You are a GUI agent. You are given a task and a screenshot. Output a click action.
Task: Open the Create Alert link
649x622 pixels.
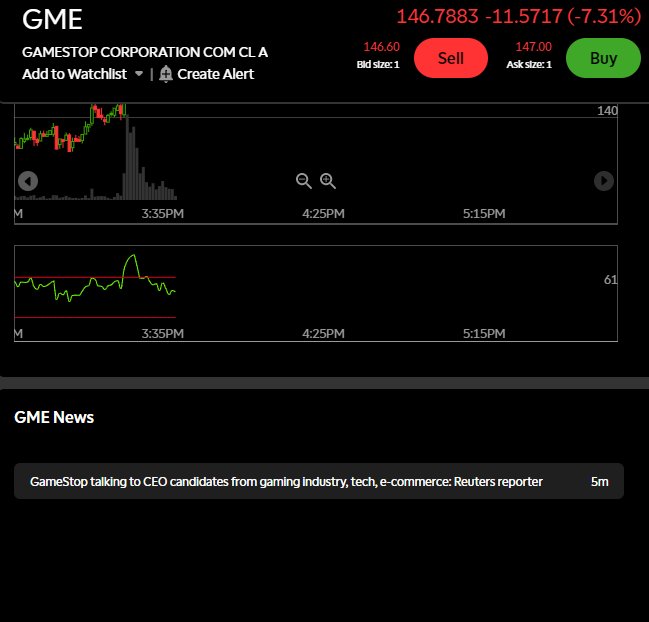(x=215, y=74)
